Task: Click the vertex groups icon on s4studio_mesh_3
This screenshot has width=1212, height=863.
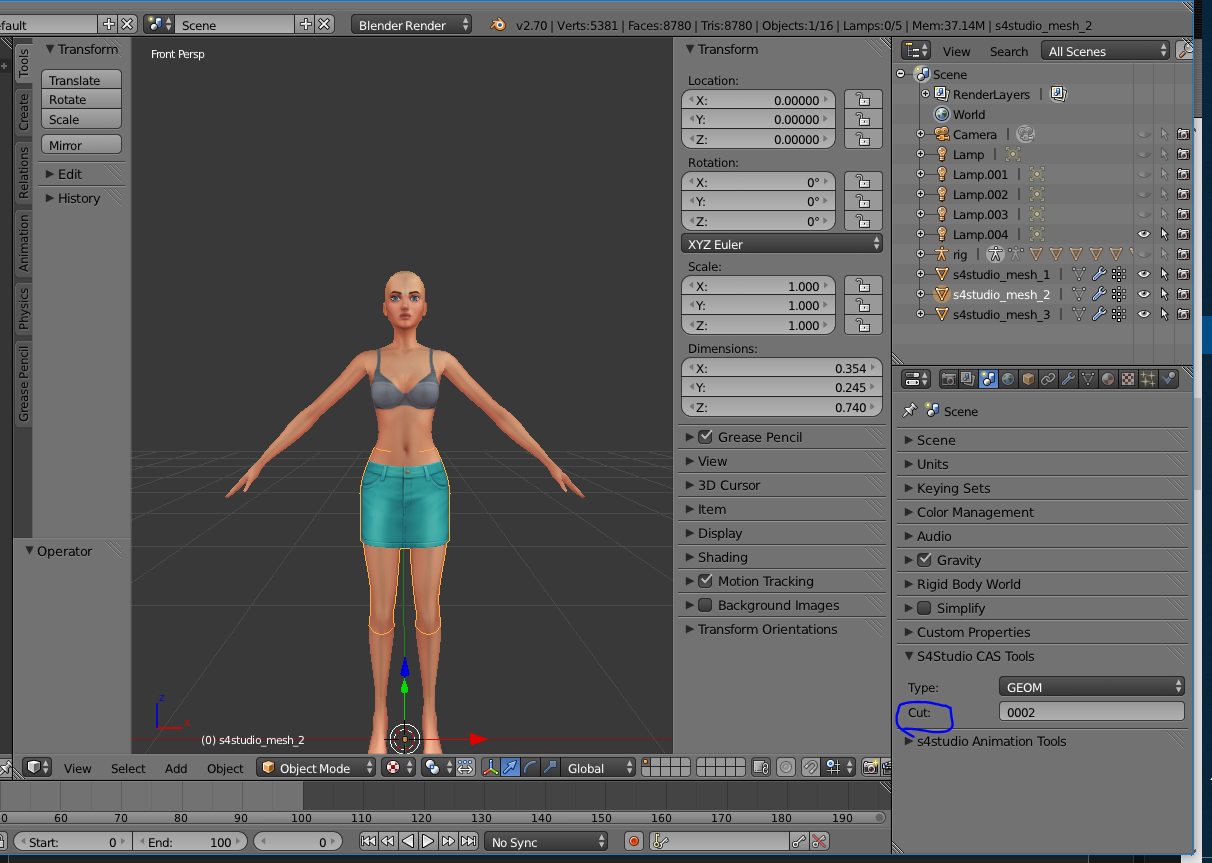Action: (1118, 314)
